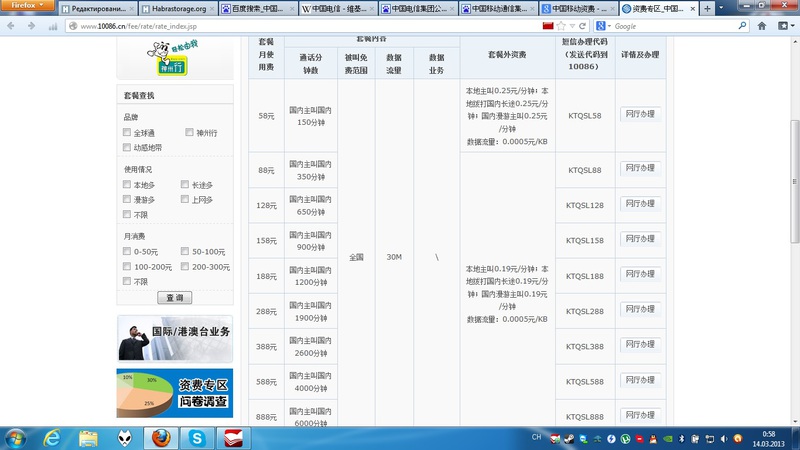Click the page vertical scrollbar thumb
The image size is (800, 450).
[x=794, y=181]
